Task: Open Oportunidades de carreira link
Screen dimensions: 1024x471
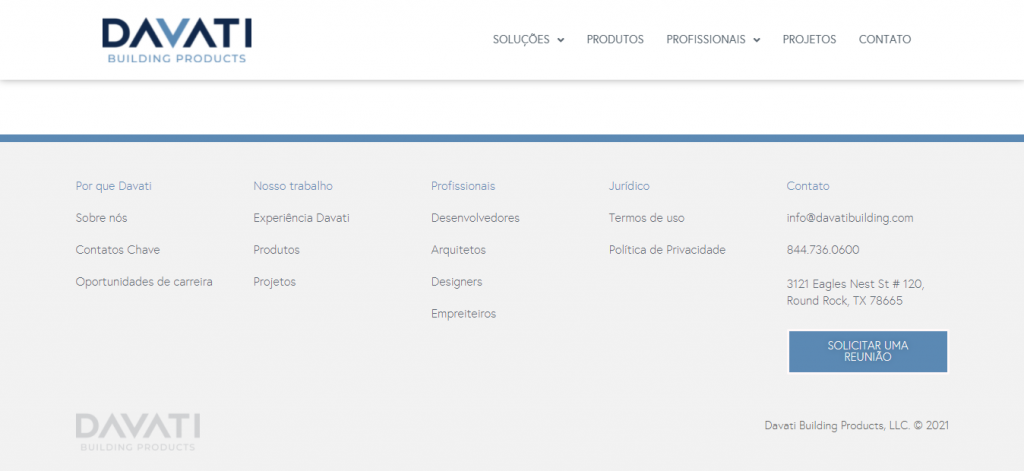Action: click(144, 282)
